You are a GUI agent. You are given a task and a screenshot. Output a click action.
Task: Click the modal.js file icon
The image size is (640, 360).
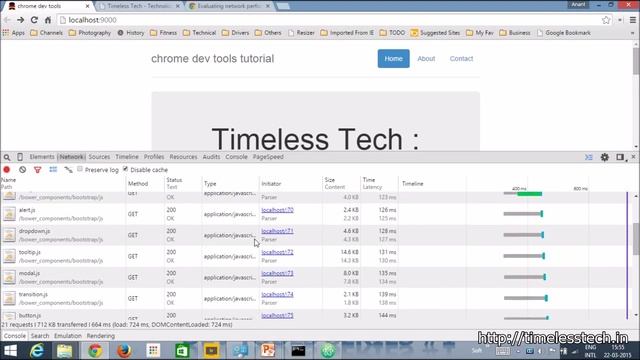click(x=9, y=277)
